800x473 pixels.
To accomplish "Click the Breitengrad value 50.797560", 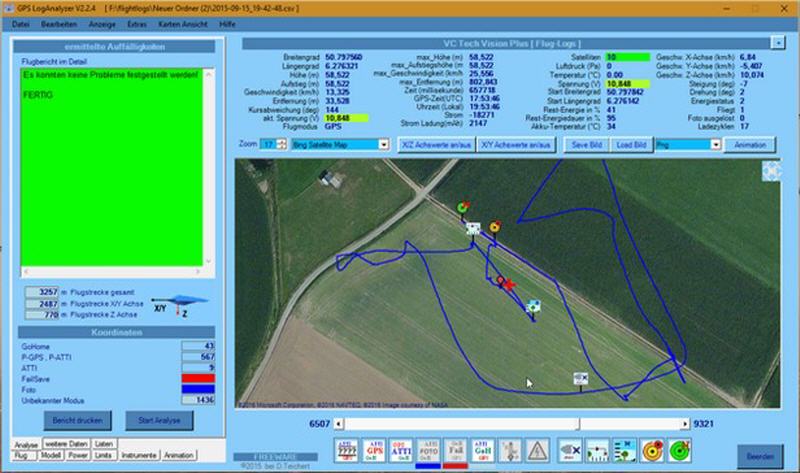I will click(343, 57).
